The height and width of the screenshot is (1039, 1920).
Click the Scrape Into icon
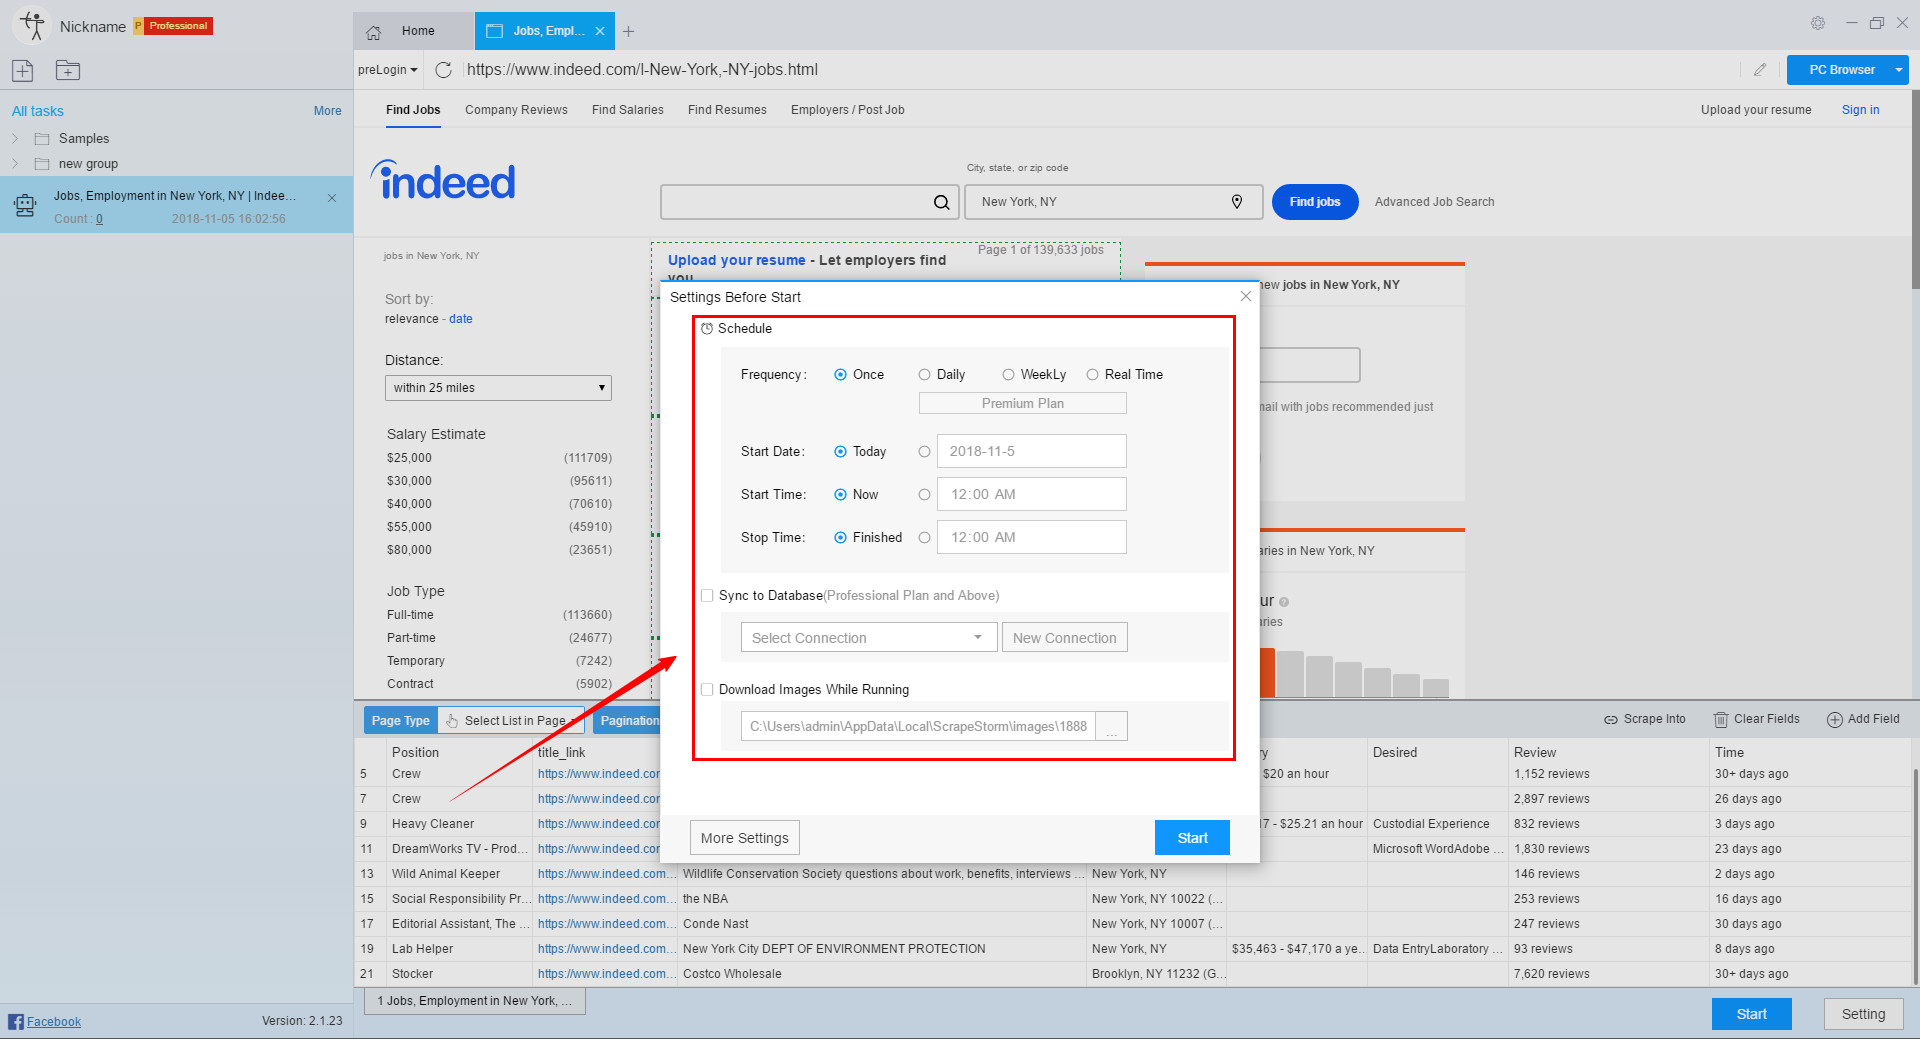point(1611,720)
